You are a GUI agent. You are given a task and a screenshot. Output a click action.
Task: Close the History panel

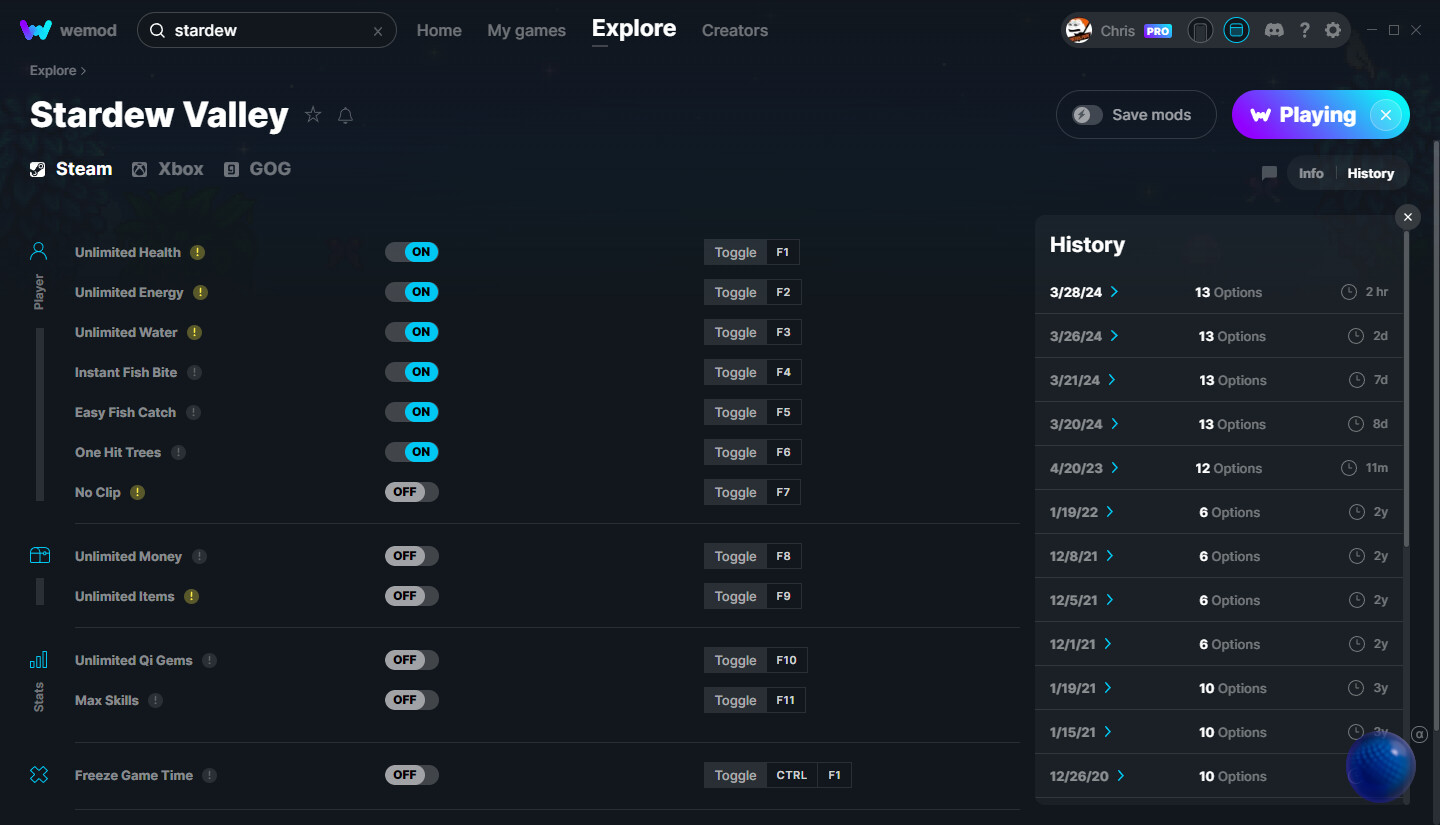[1407, 217]
